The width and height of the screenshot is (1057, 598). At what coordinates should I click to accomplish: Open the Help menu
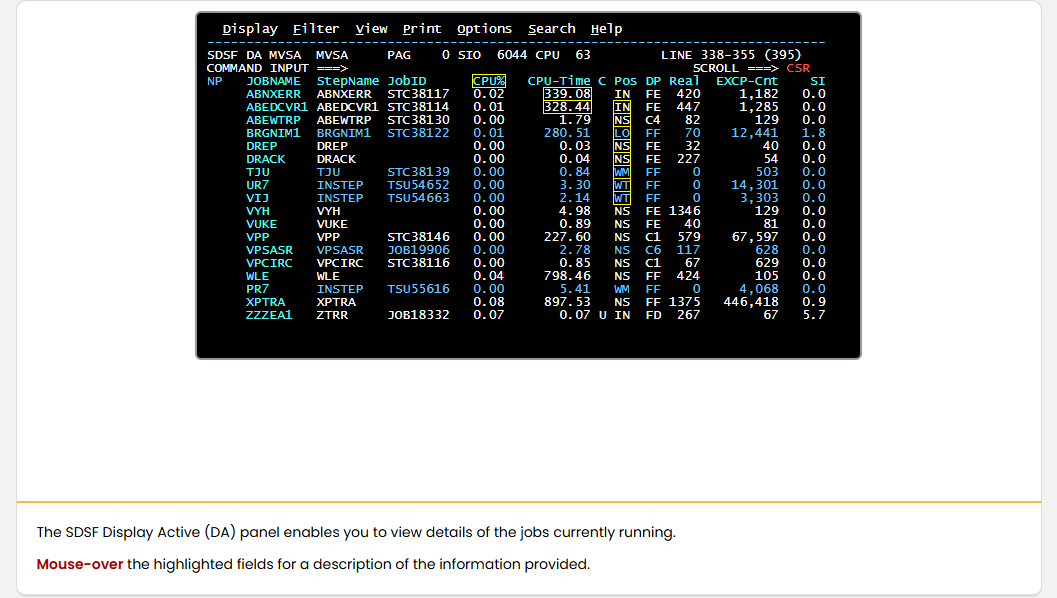tap(606, 29)
